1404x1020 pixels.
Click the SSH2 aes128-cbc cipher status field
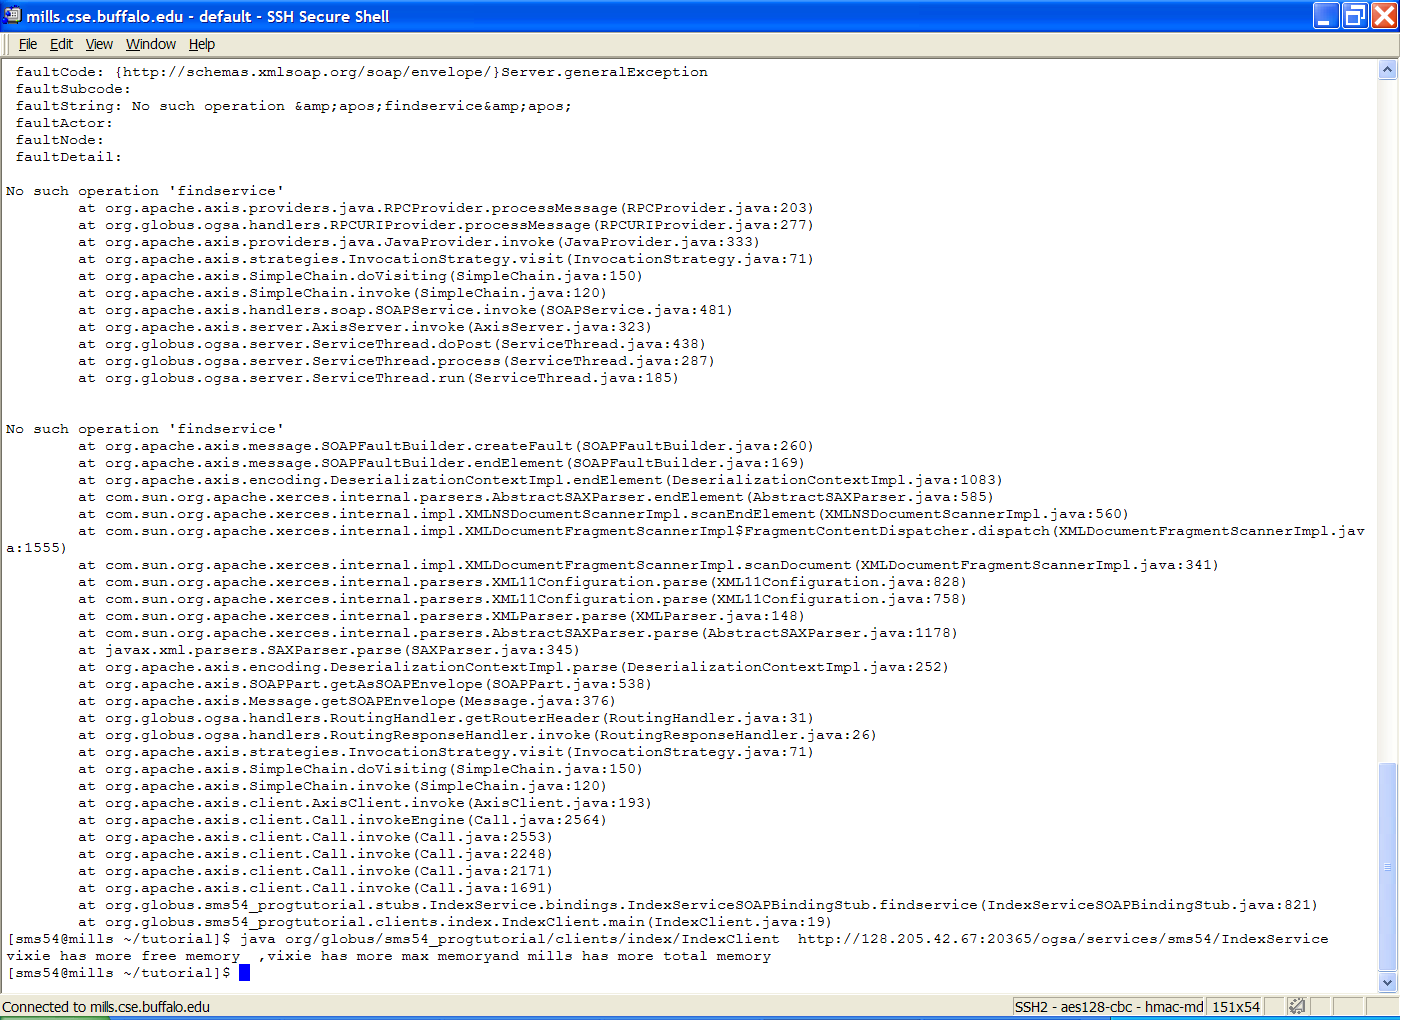1108,1006
